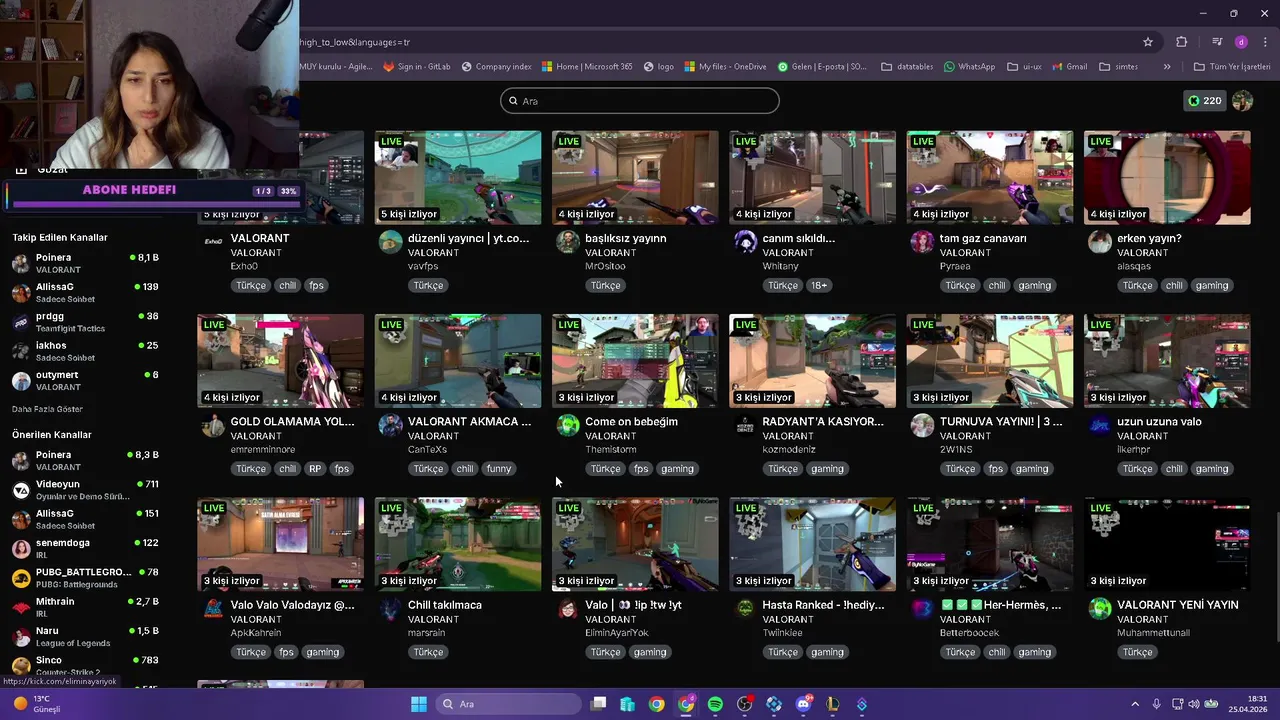Open 'tam gaz canavarı' stream thumbnail
Screen dimensions: 1280x720
[x=990, y=177]
